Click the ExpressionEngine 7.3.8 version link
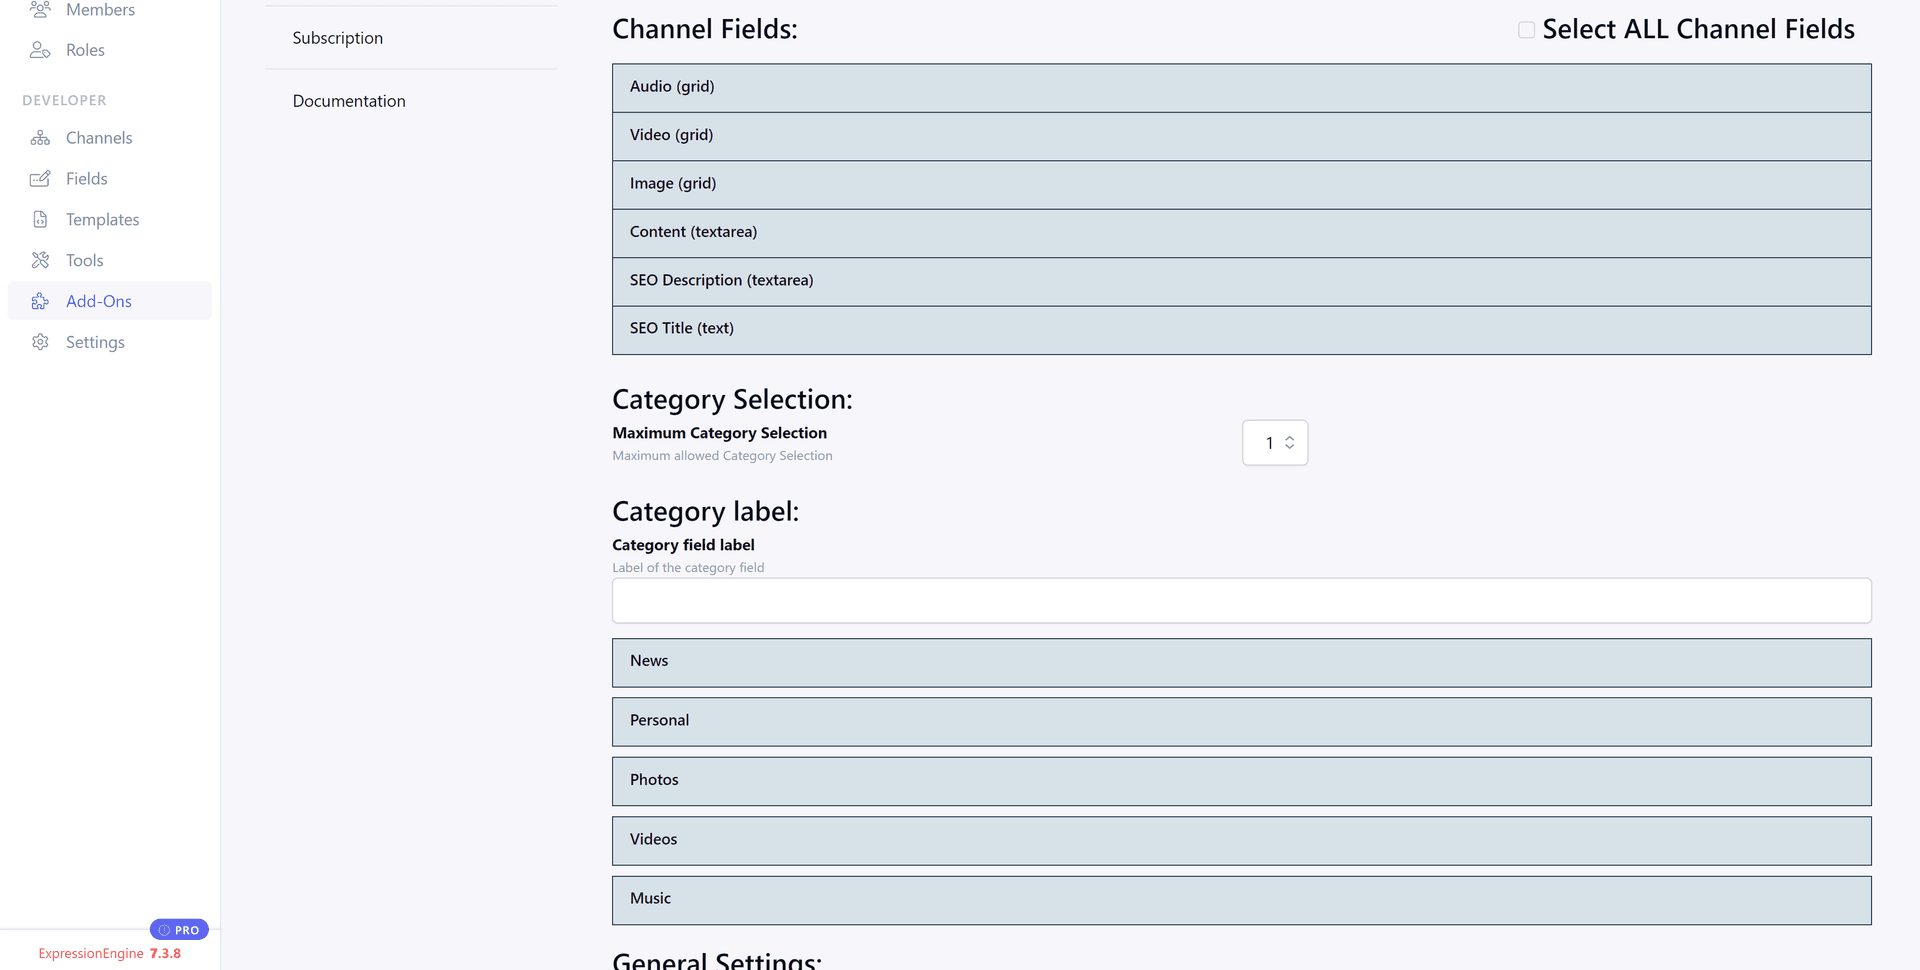Image resolution: width=1920 pixels, height=970 pixels. (109, 953)
